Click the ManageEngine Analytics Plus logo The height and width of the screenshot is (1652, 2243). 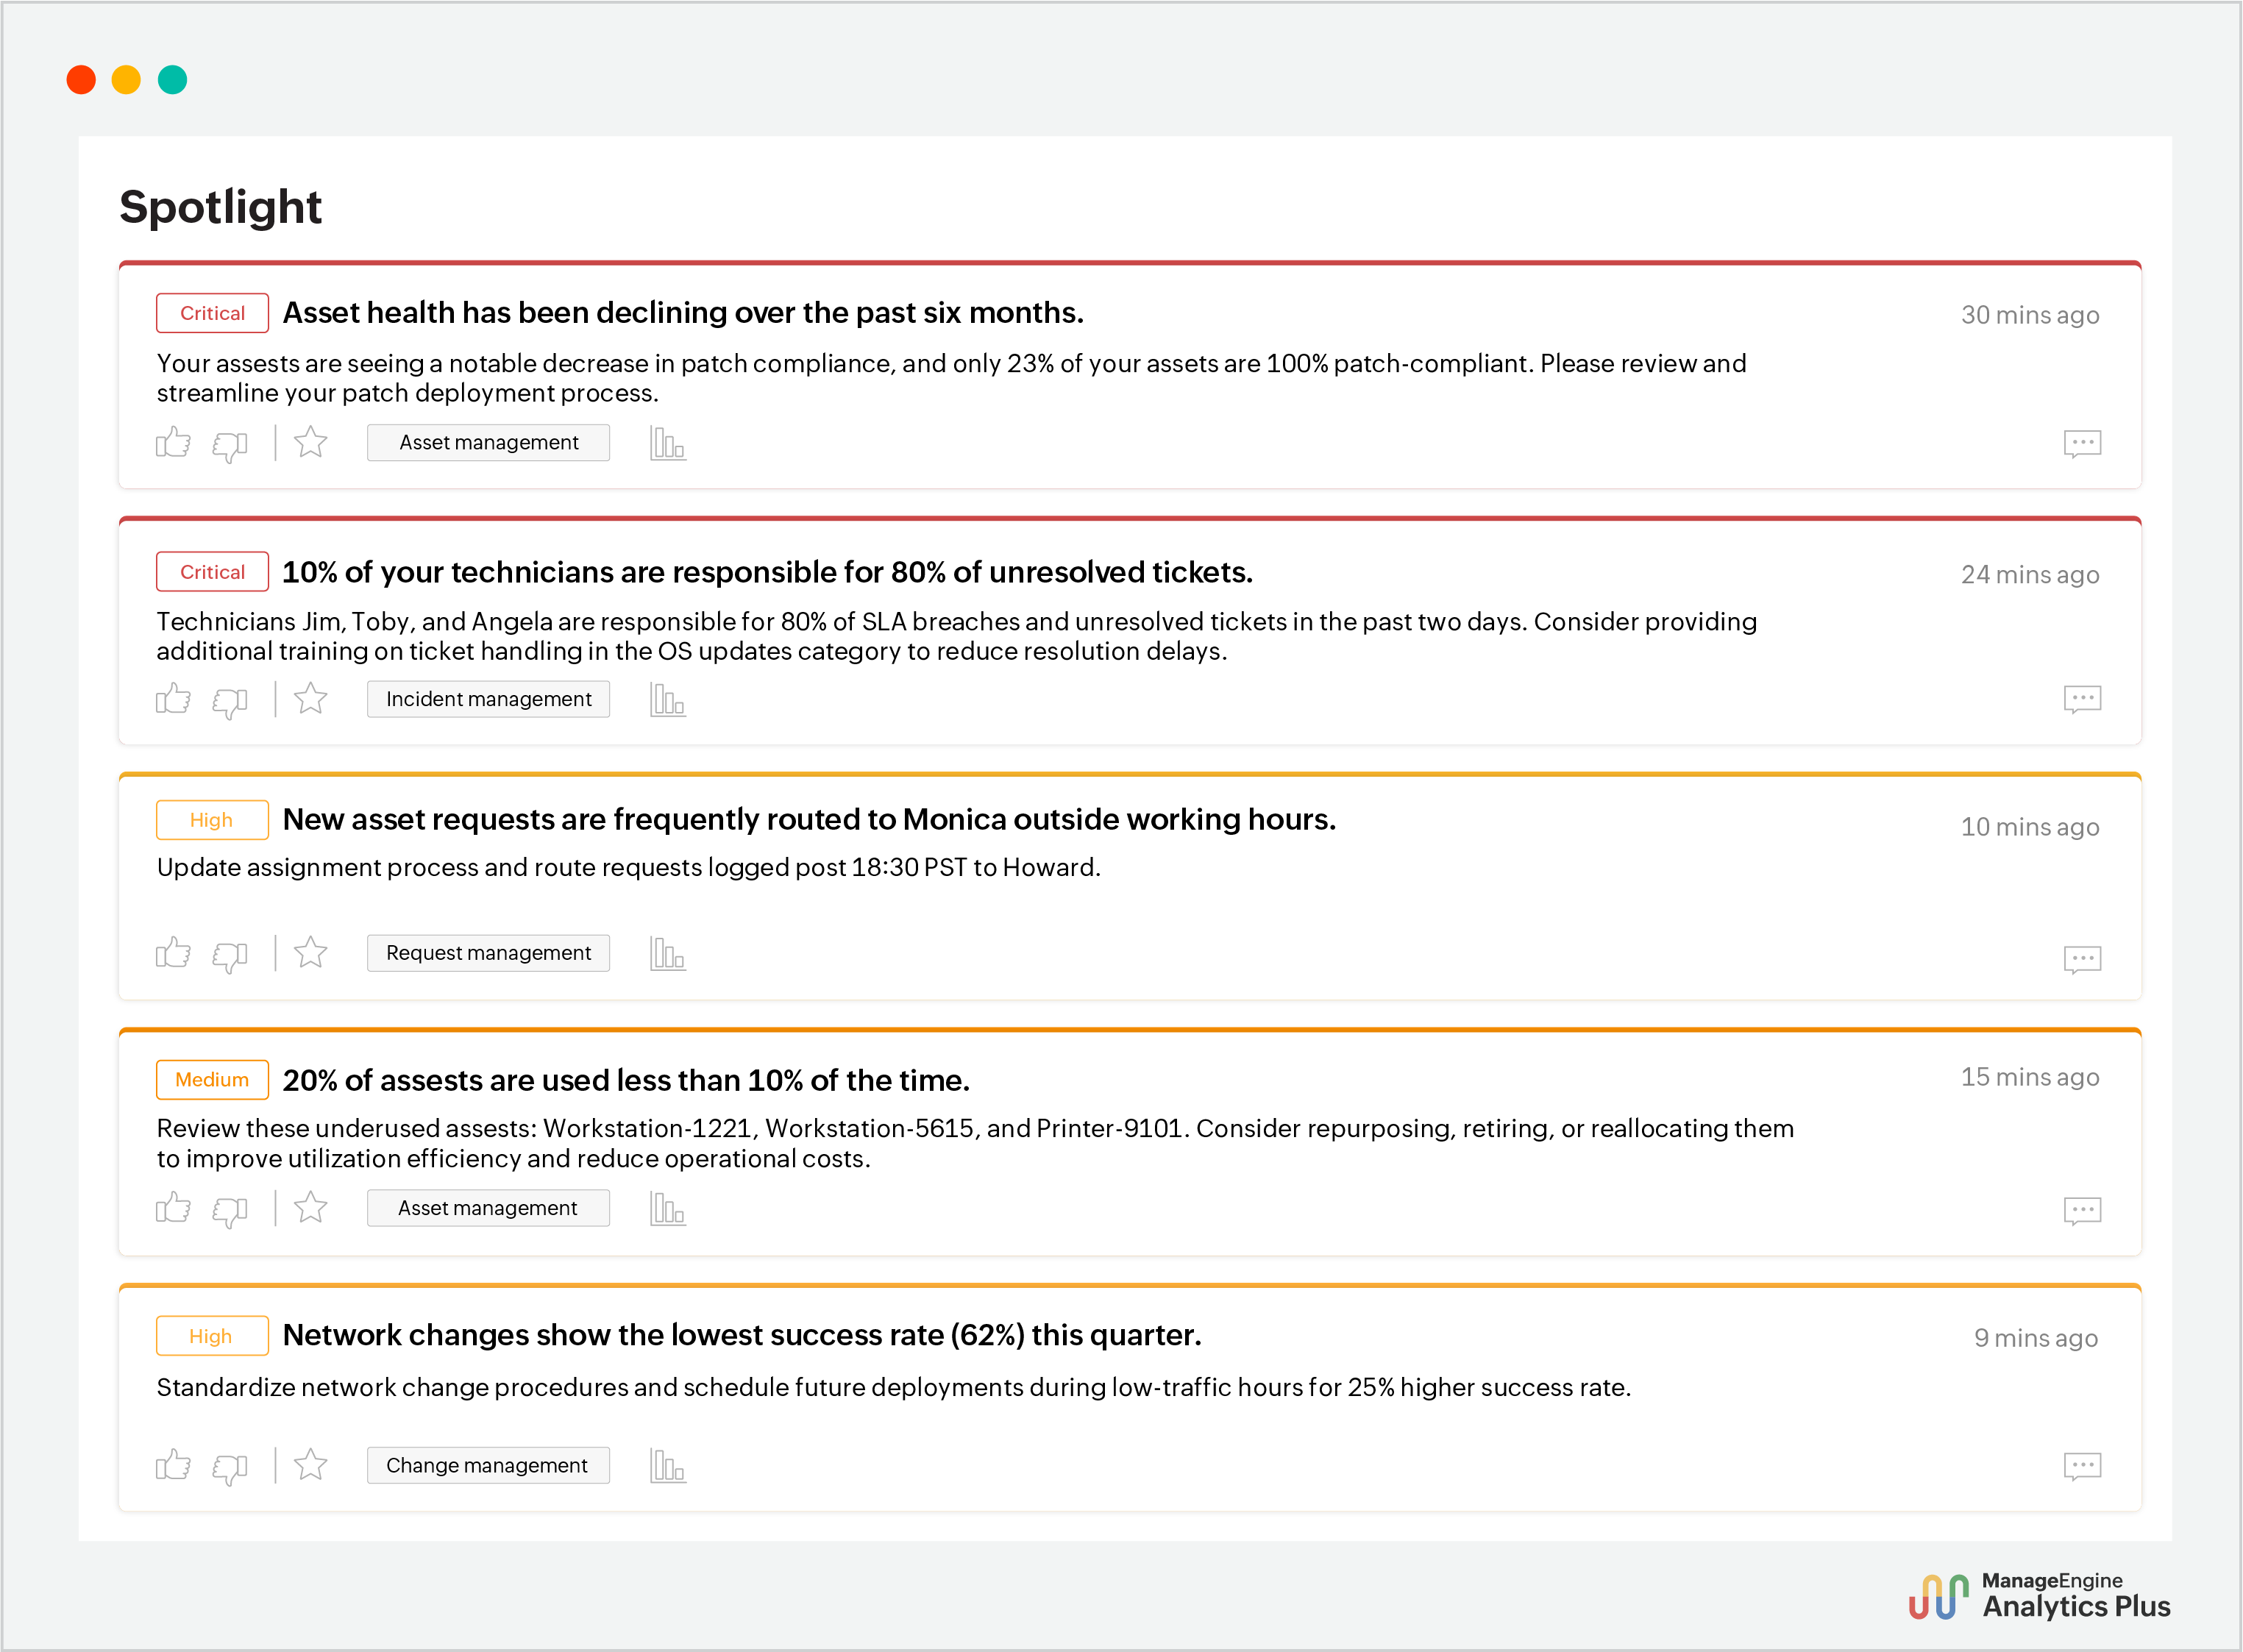click(x=2043, y=1596)
